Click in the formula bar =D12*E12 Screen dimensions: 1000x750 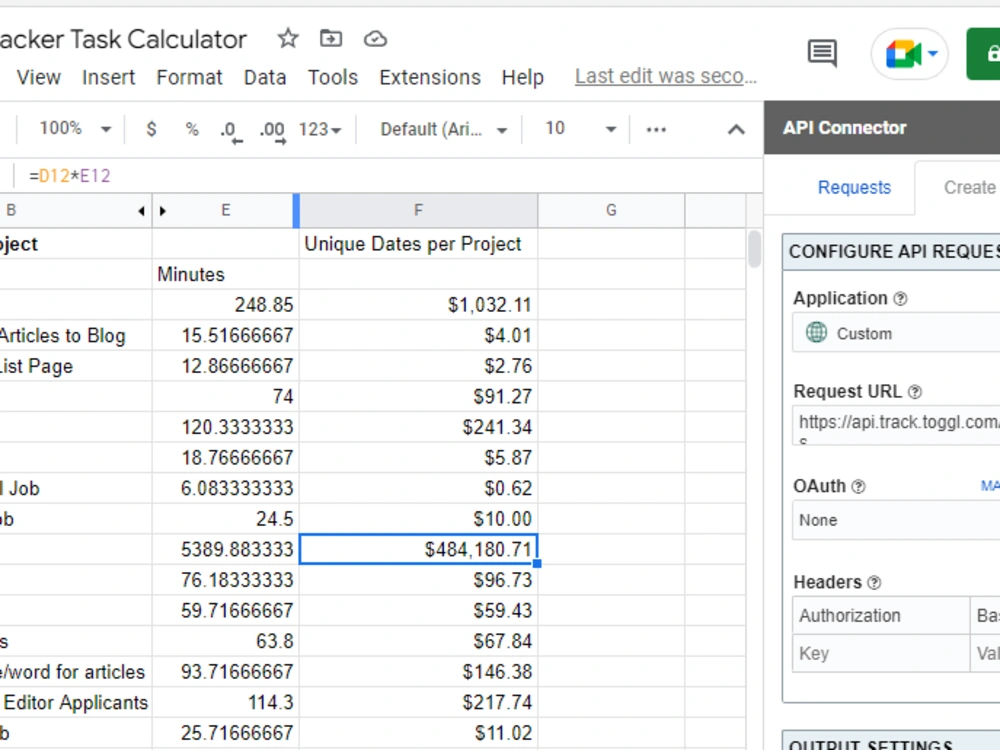(x=70, y=176)
